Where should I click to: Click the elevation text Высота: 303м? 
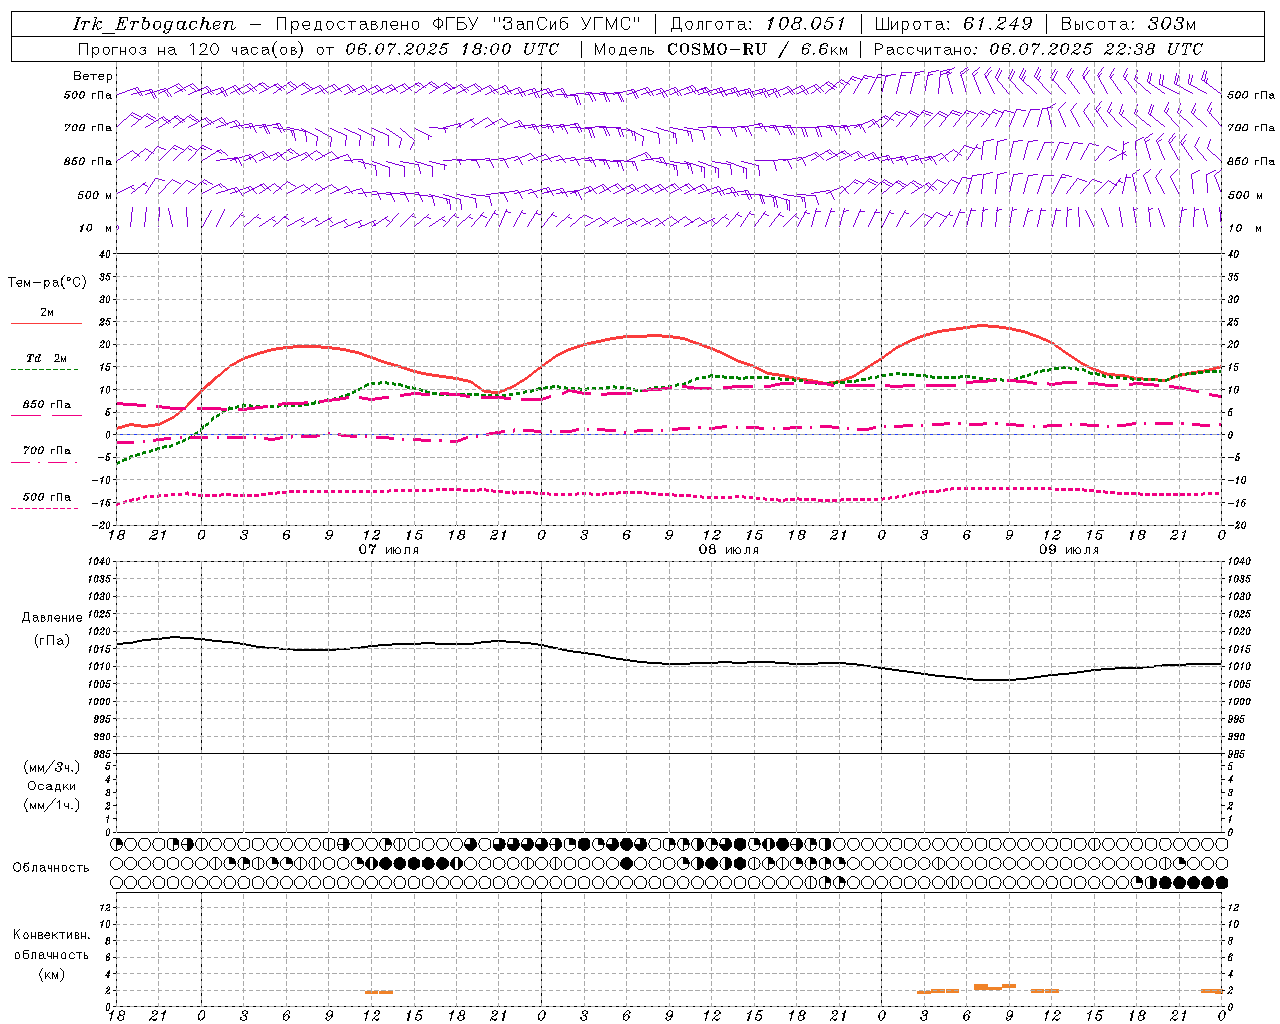tap(1128, 24)
